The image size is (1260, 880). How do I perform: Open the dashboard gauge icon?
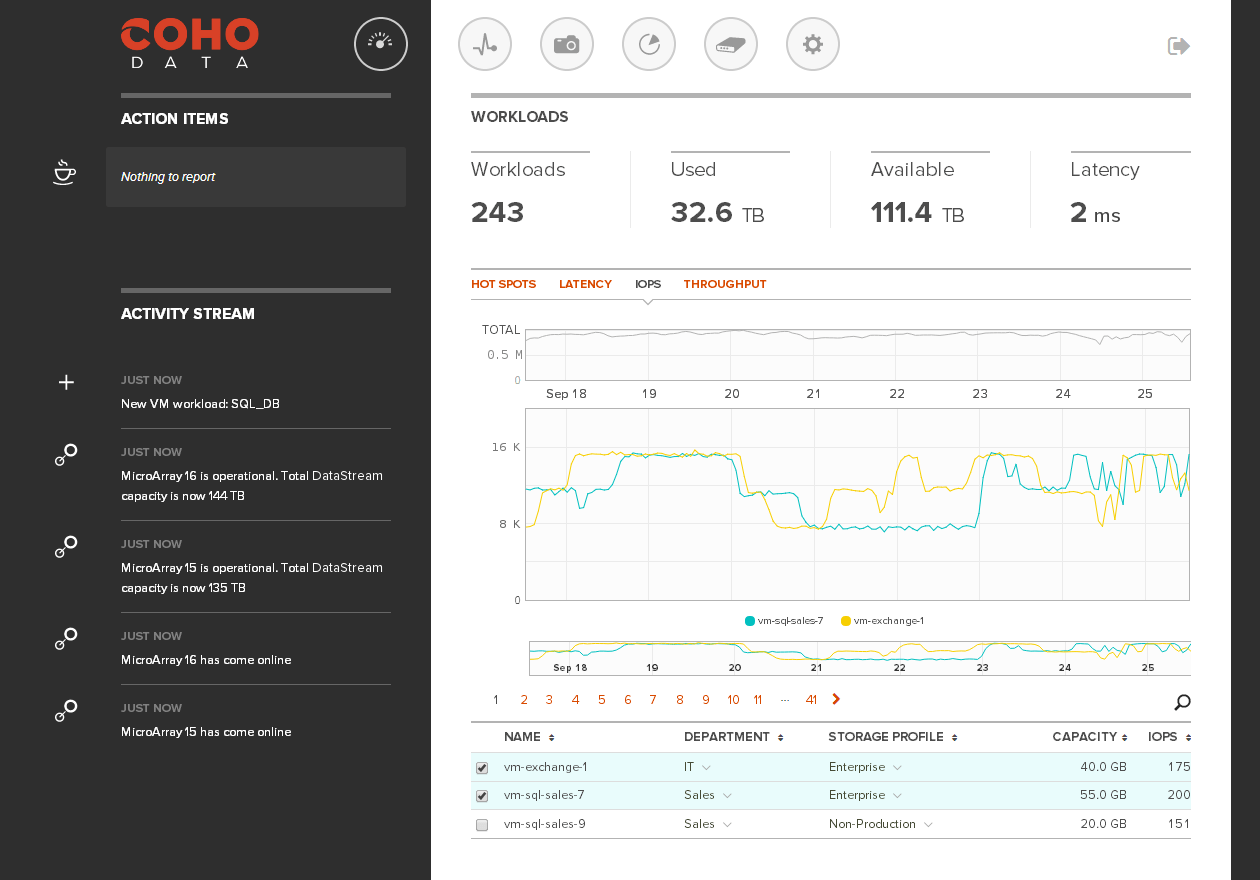[x=381, y=44]
